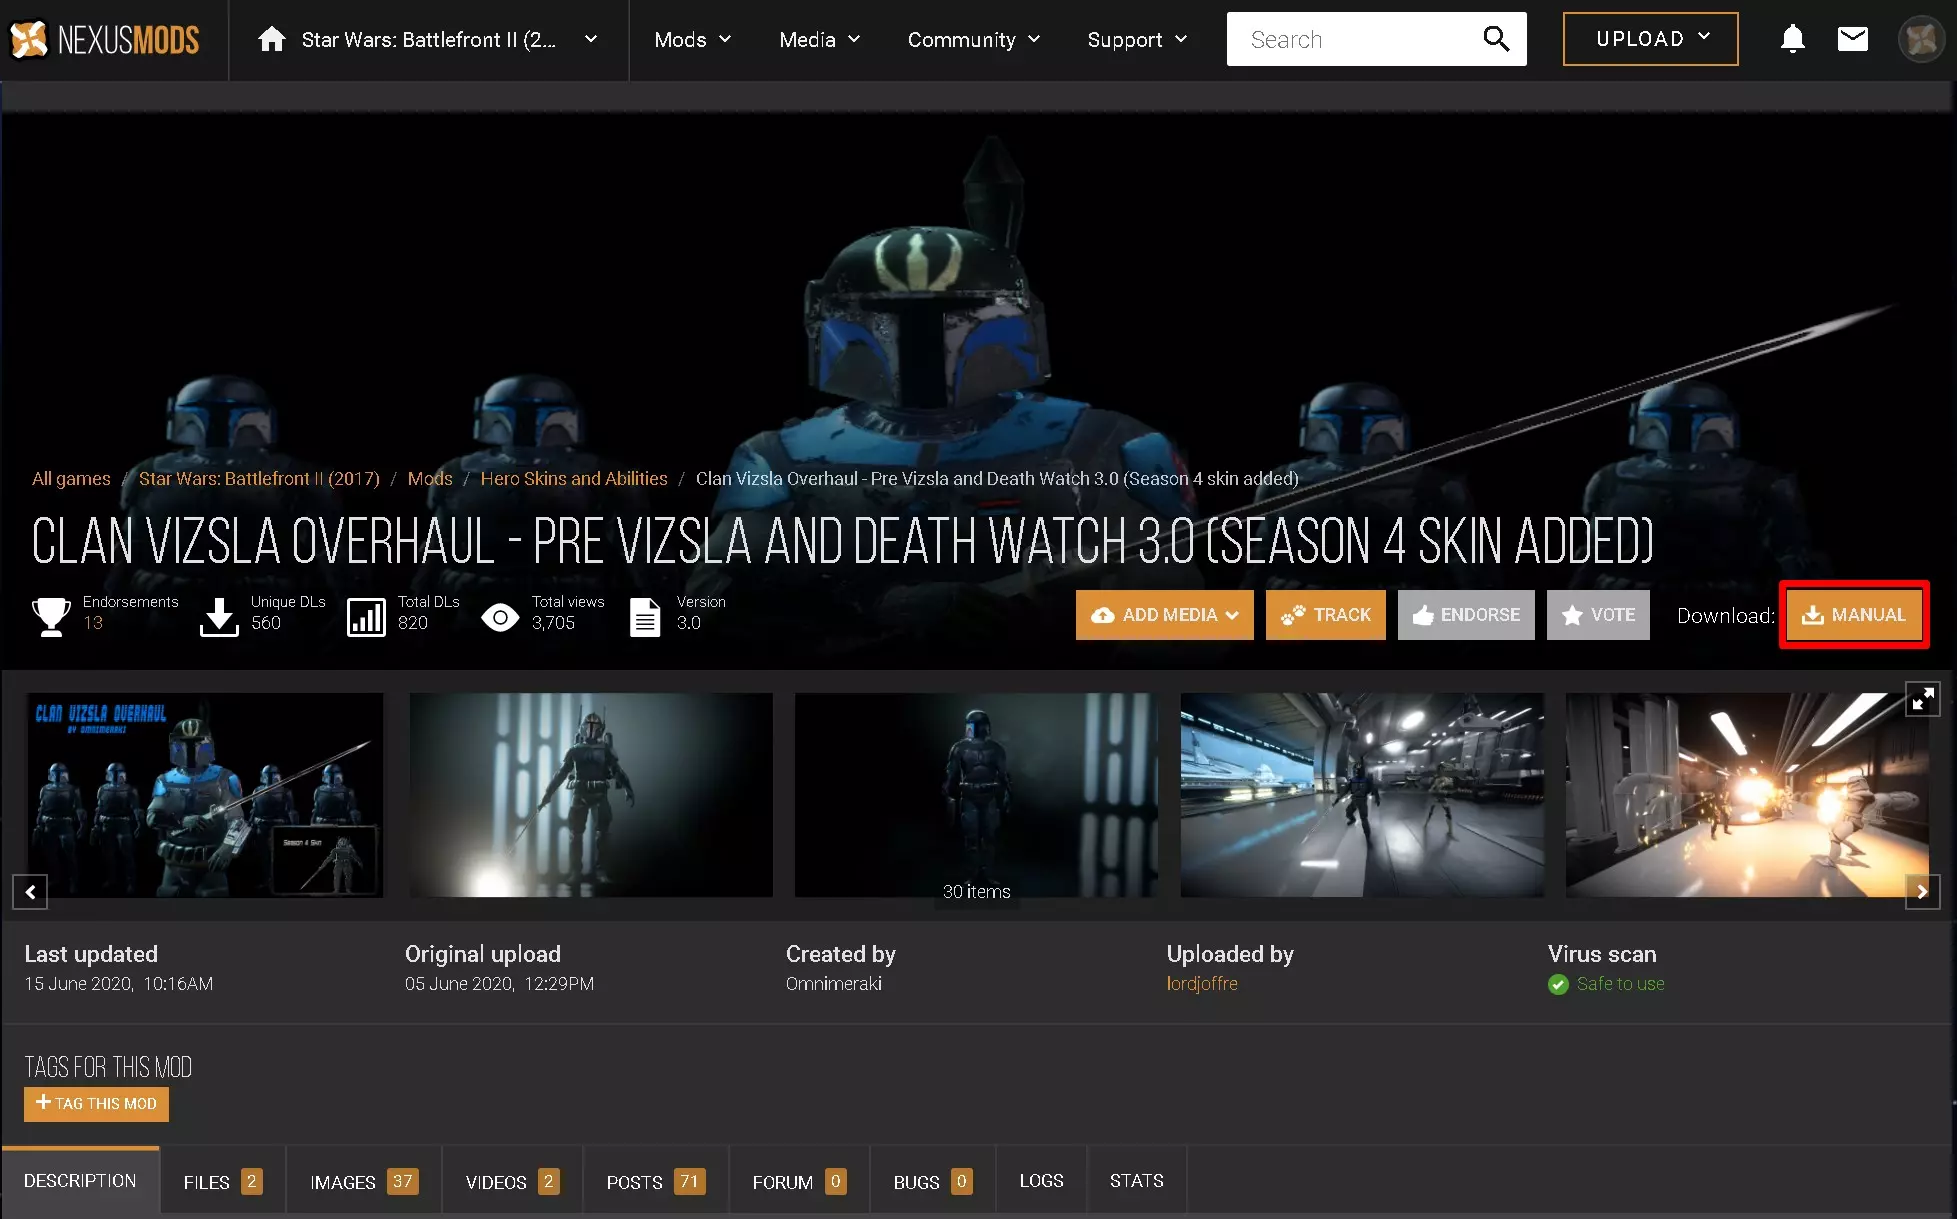Open the Upload dropdown menu

(x=1650, y=39)
